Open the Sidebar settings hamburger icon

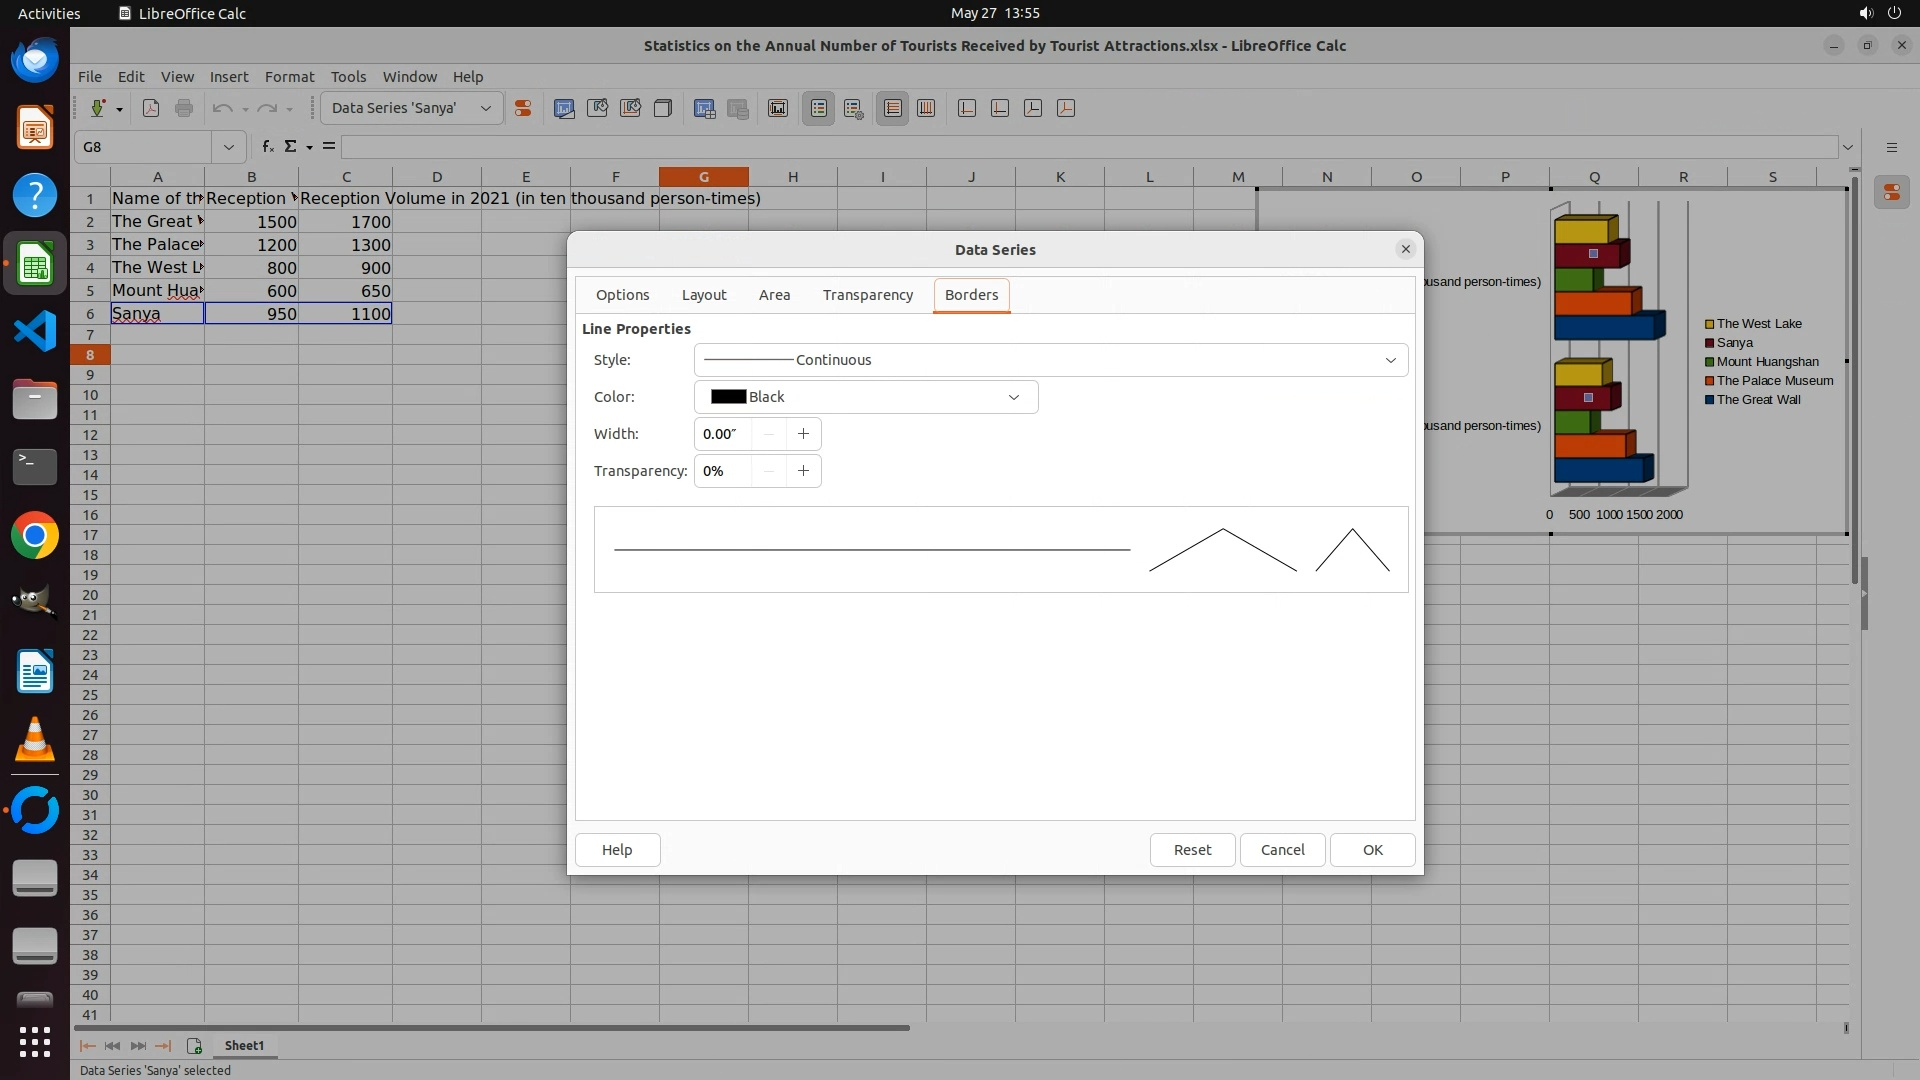pos(1891,147)
